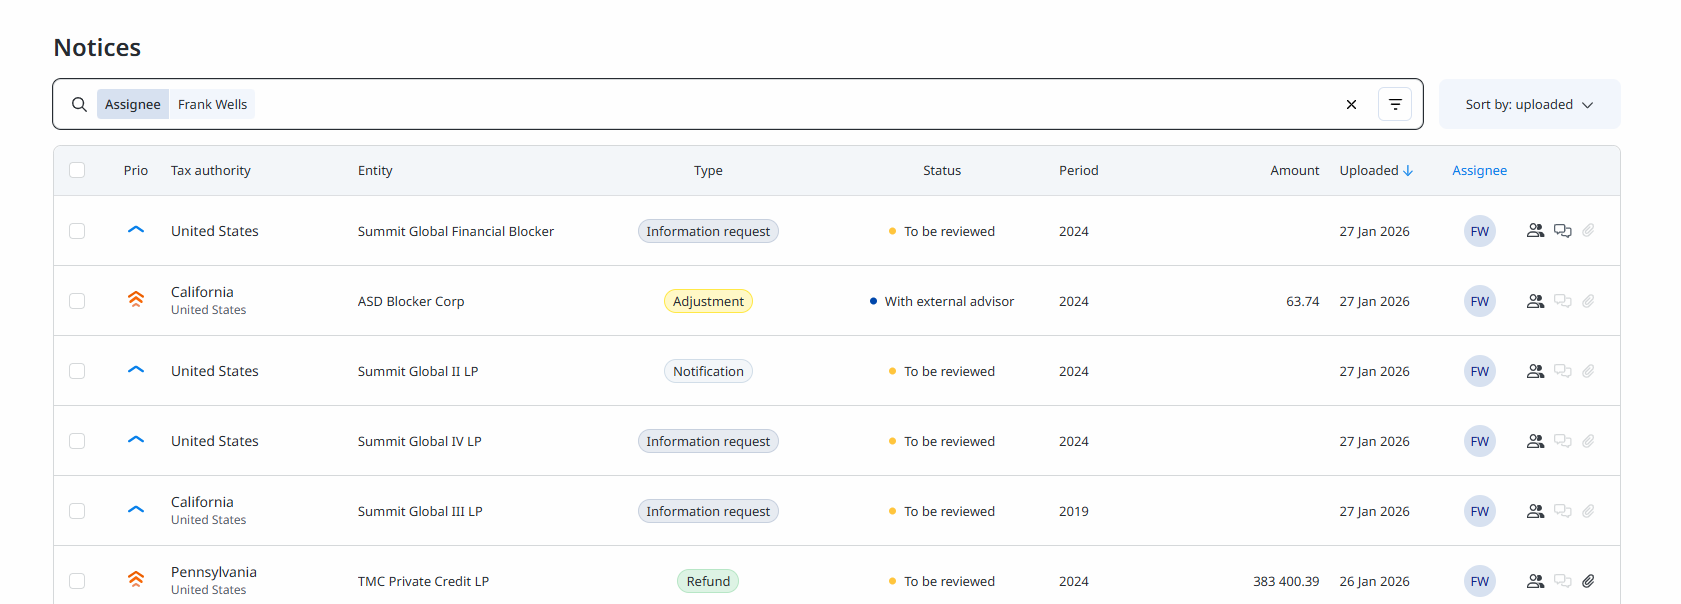Viewport: 1681px width, 604px height.
Task: Click the search magnifier icon
Action: [79, 105]
